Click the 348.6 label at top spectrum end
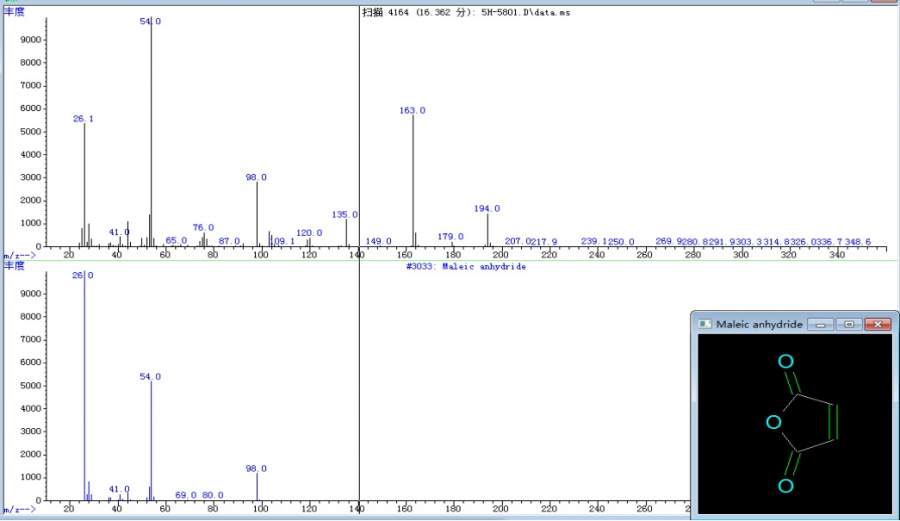The width and height of the screenshot is (900, 521). 858,242
